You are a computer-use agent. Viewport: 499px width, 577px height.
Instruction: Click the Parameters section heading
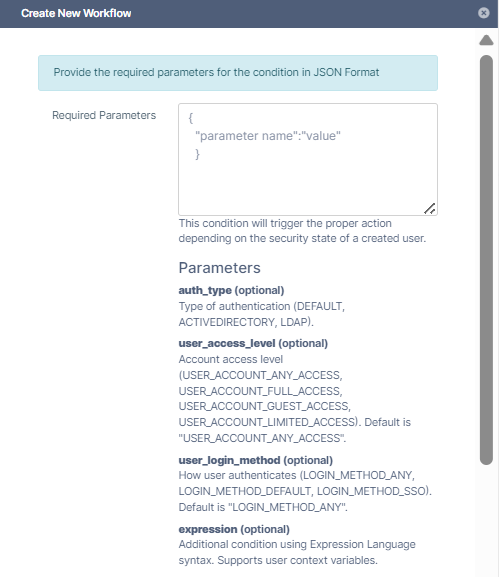(x=219, y=268)
